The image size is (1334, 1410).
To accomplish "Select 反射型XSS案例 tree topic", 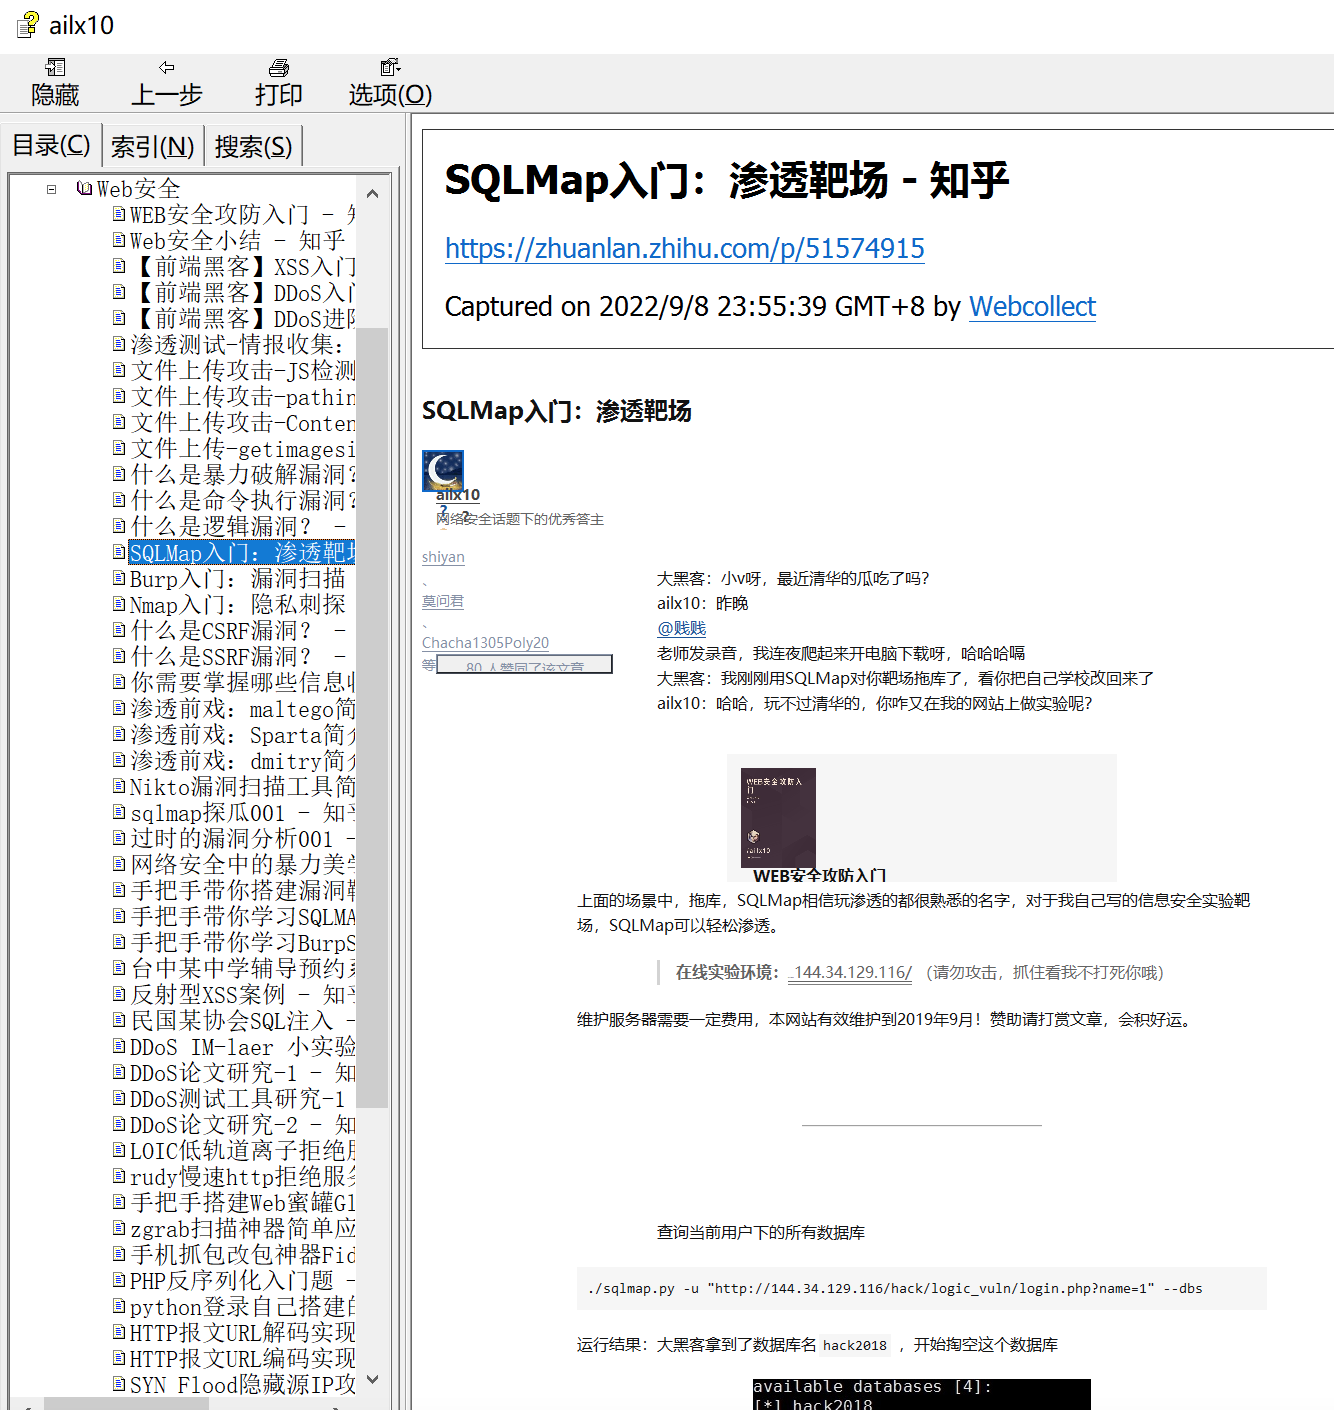I will point(241,994).
